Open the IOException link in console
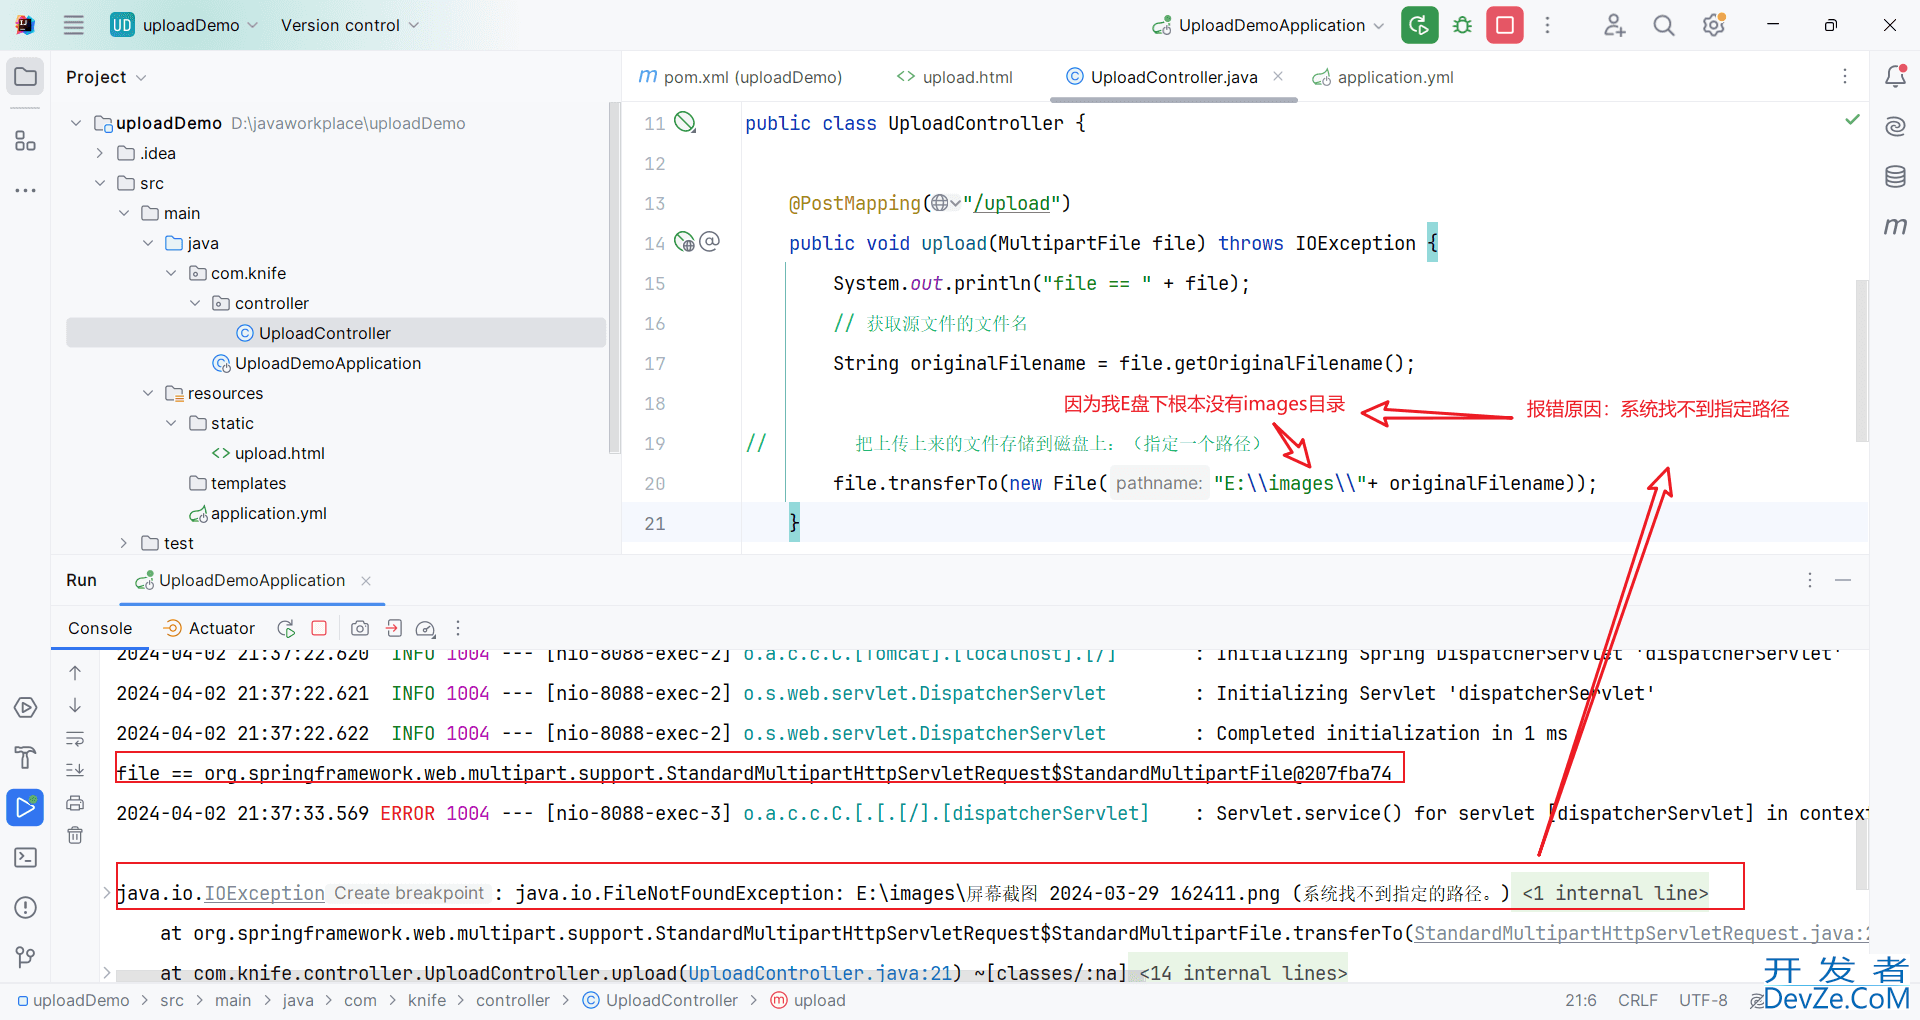 click(264, 893)
